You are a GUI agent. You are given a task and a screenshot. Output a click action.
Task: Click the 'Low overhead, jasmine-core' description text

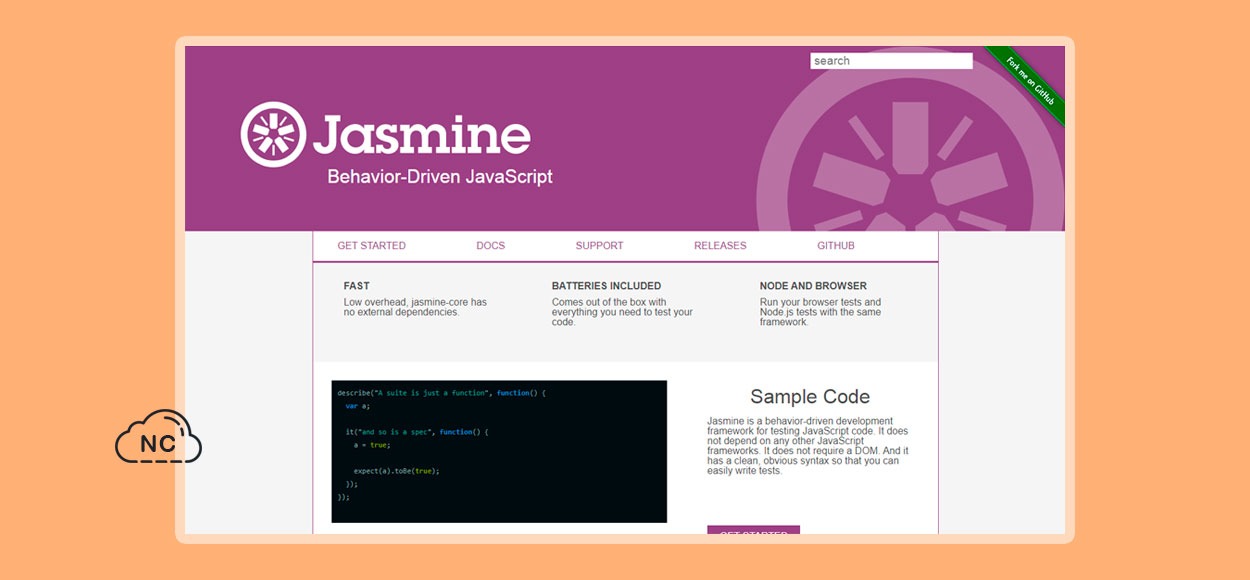point(415,307)
